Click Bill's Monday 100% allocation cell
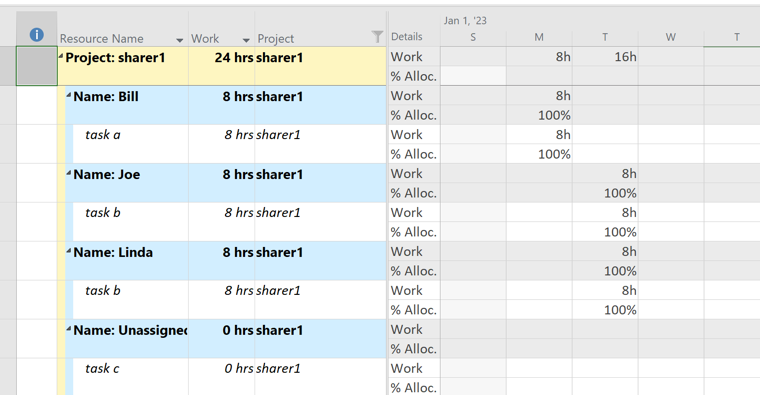The image size is (760, 395). [539, 115]
